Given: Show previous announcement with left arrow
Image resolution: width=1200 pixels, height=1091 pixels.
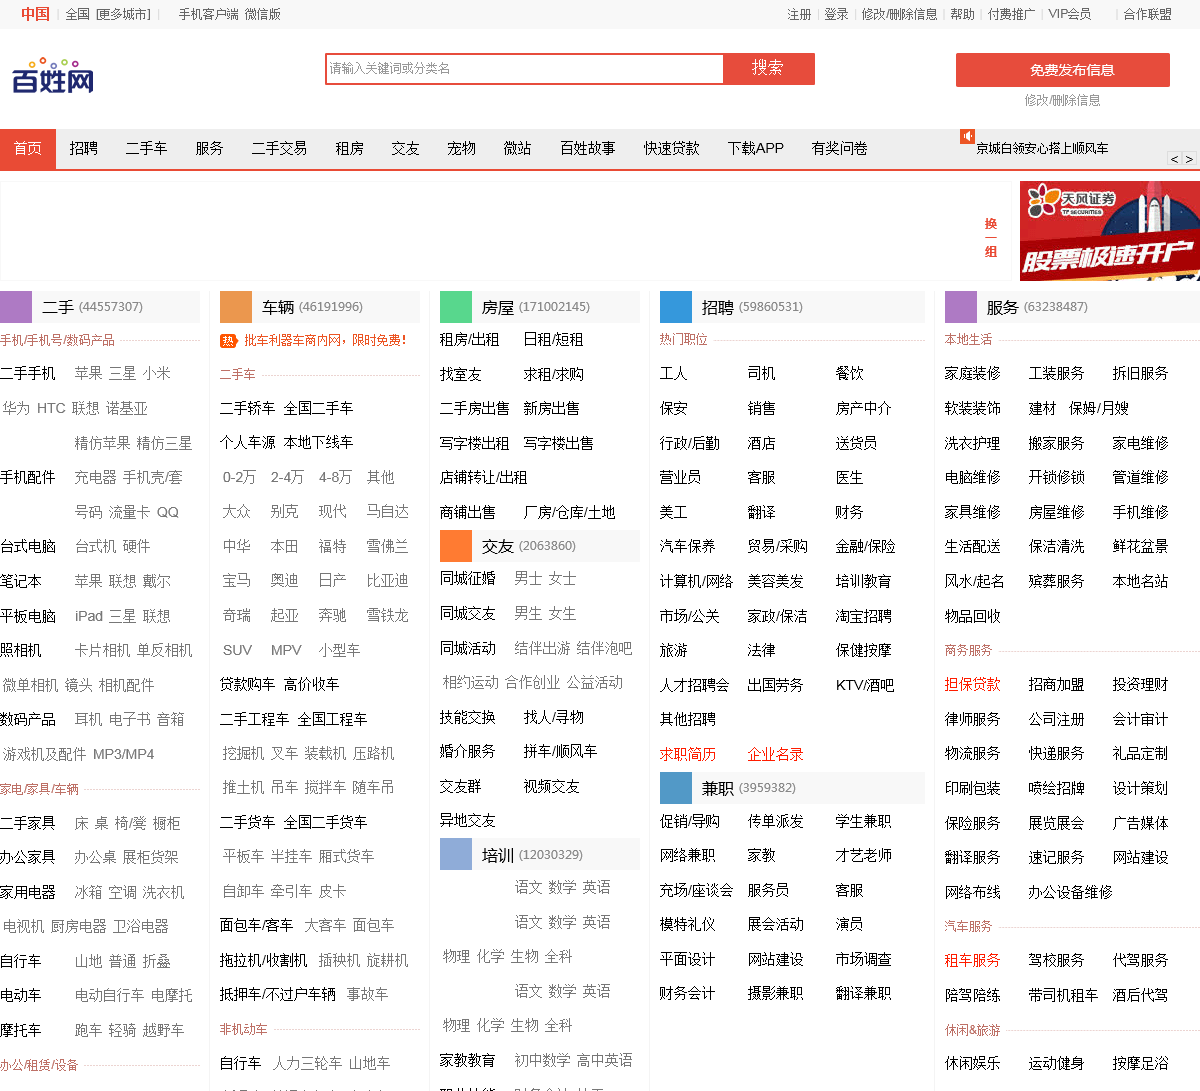Looking at the screenshot, I should coord(1174,159).
